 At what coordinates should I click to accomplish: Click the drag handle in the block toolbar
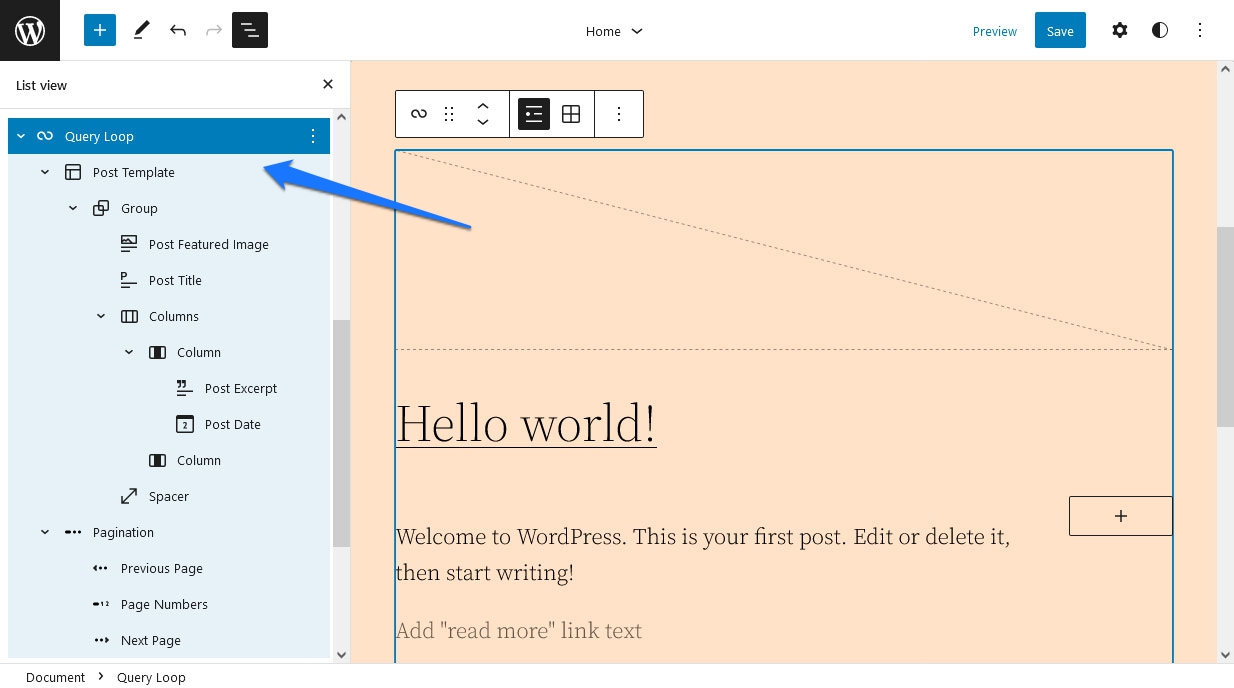click(448, 114)
